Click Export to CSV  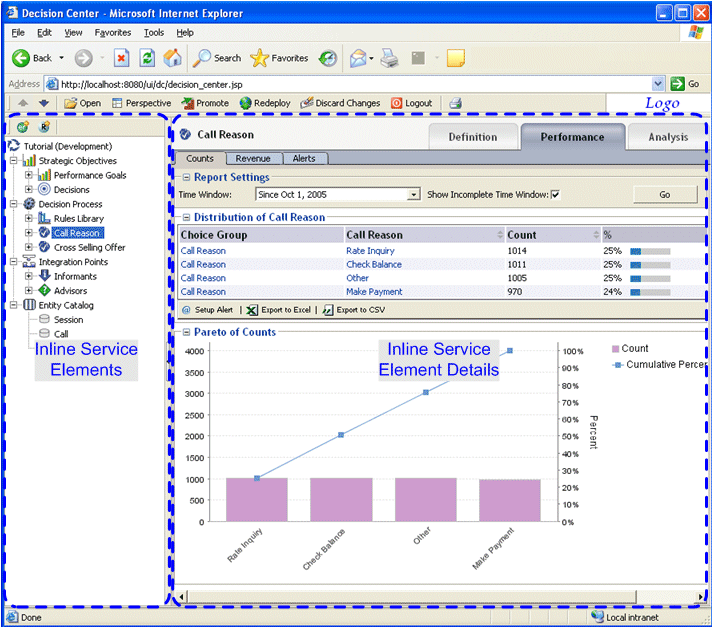coord(353,310)
